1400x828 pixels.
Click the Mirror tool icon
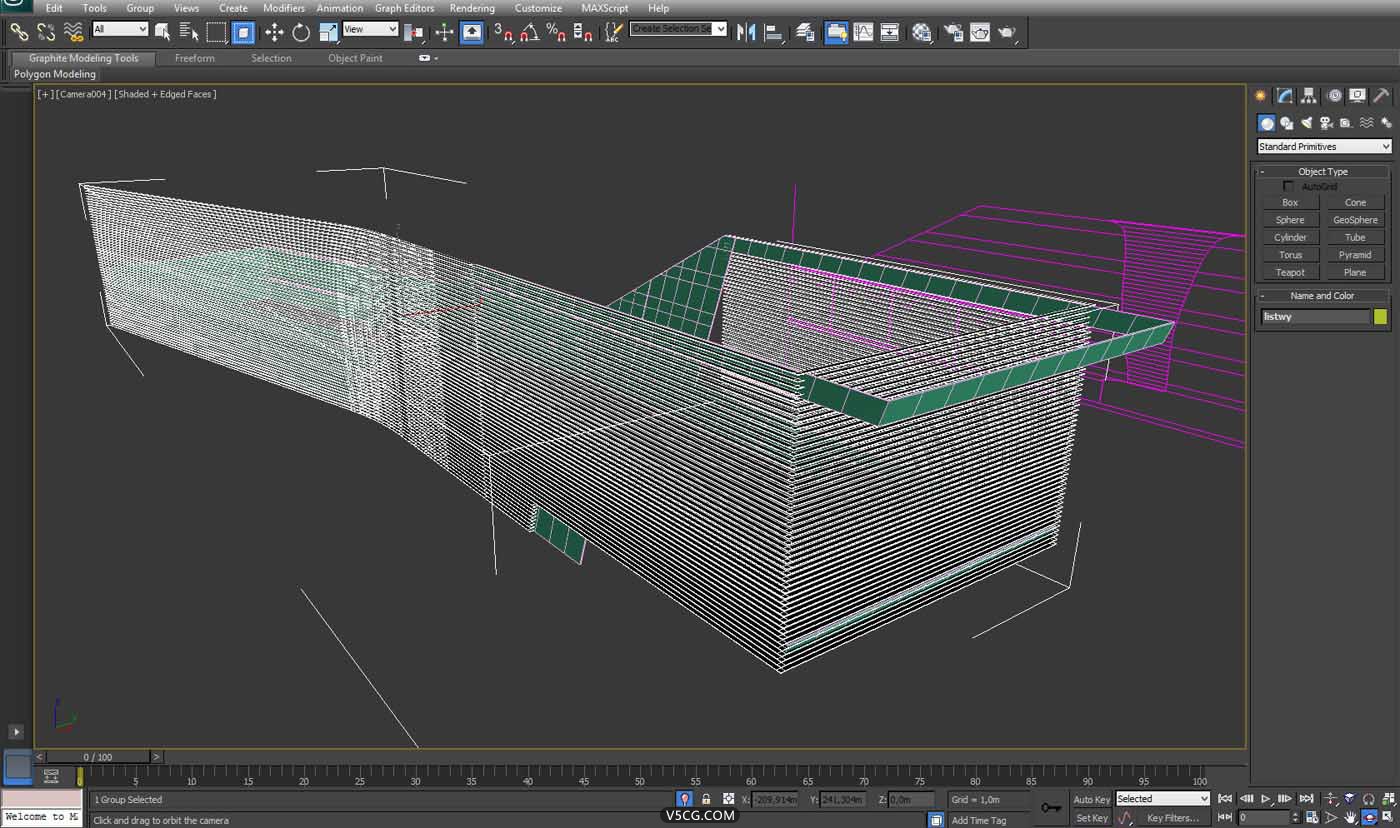746,32
